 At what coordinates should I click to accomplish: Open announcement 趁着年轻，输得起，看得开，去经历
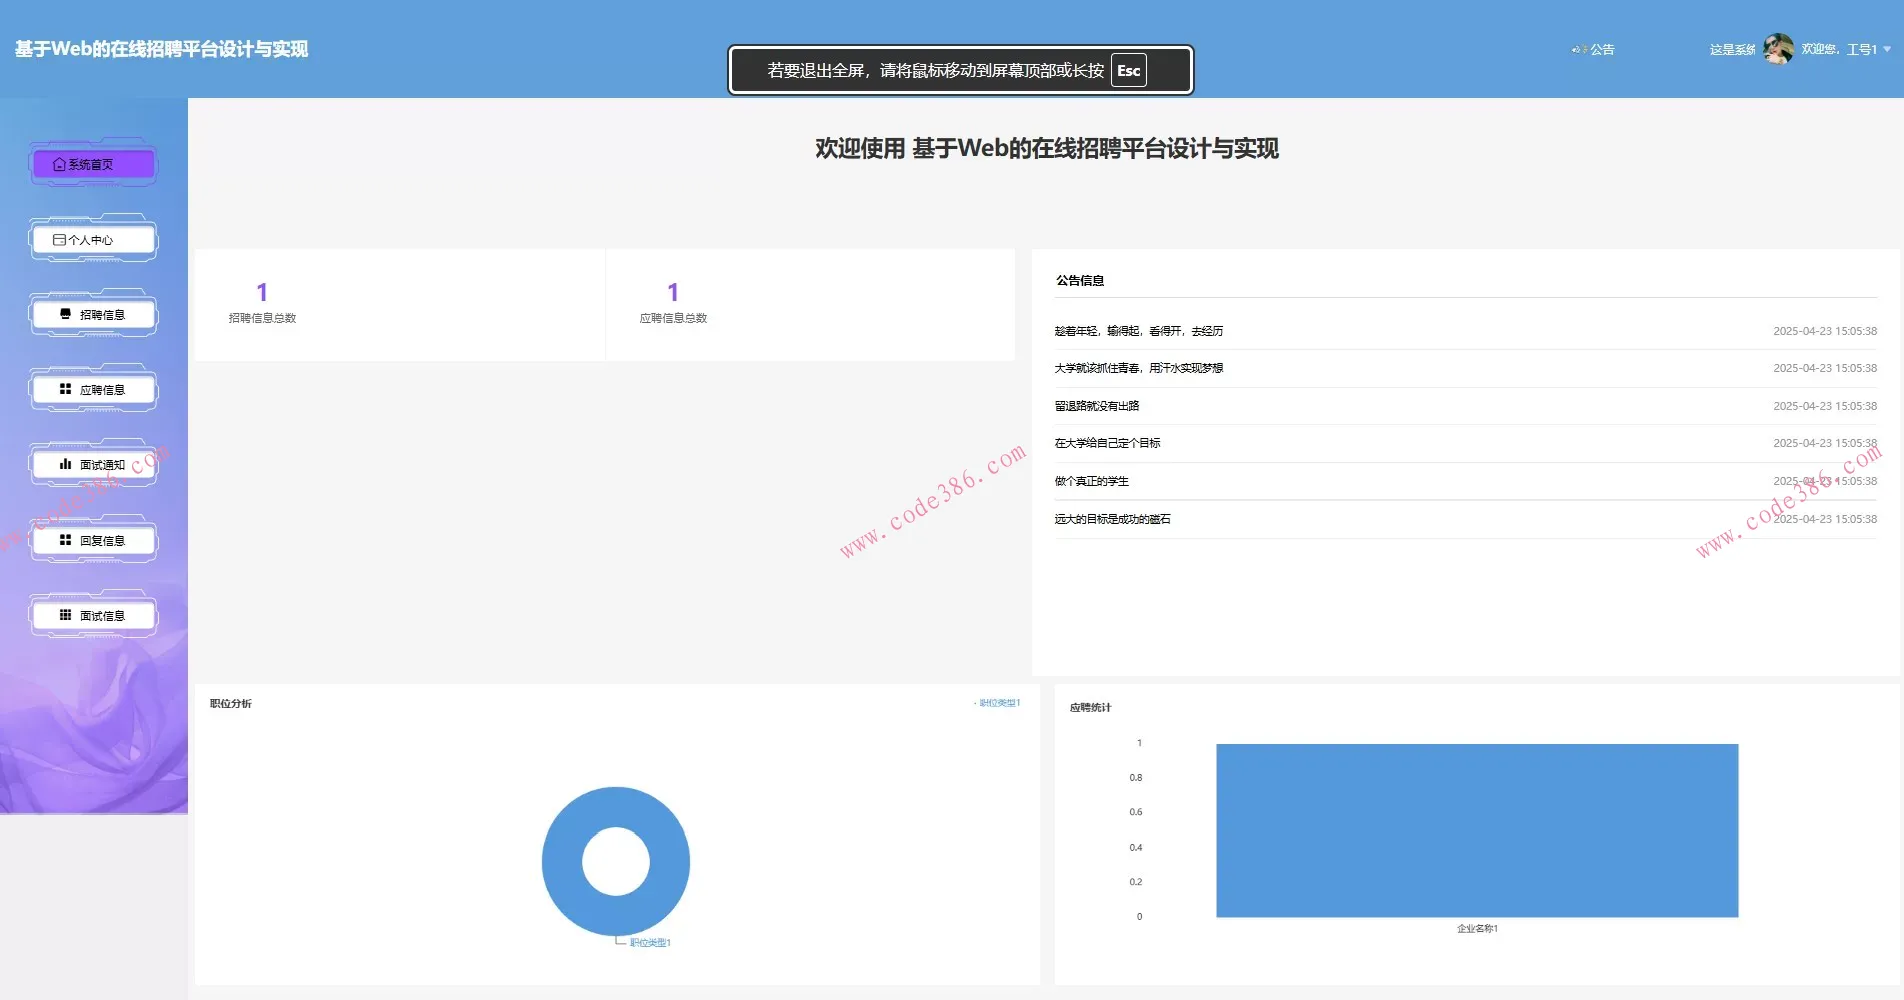[1138, 331]
